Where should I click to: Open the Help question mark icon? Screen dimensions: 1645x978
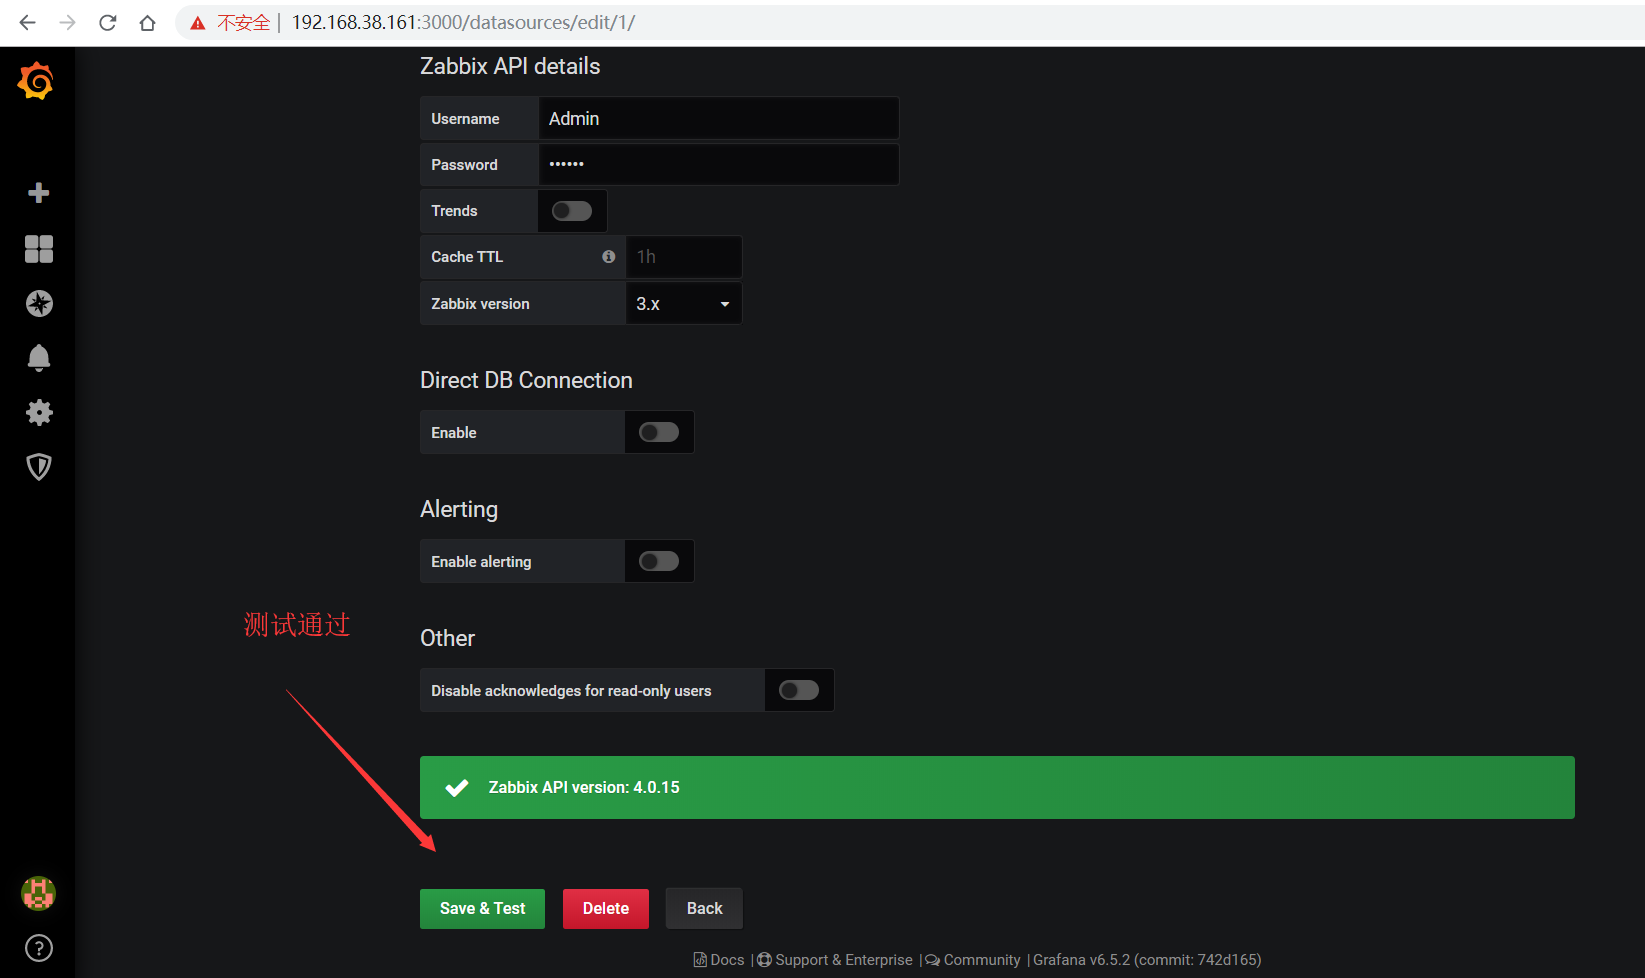click(39, 948)
